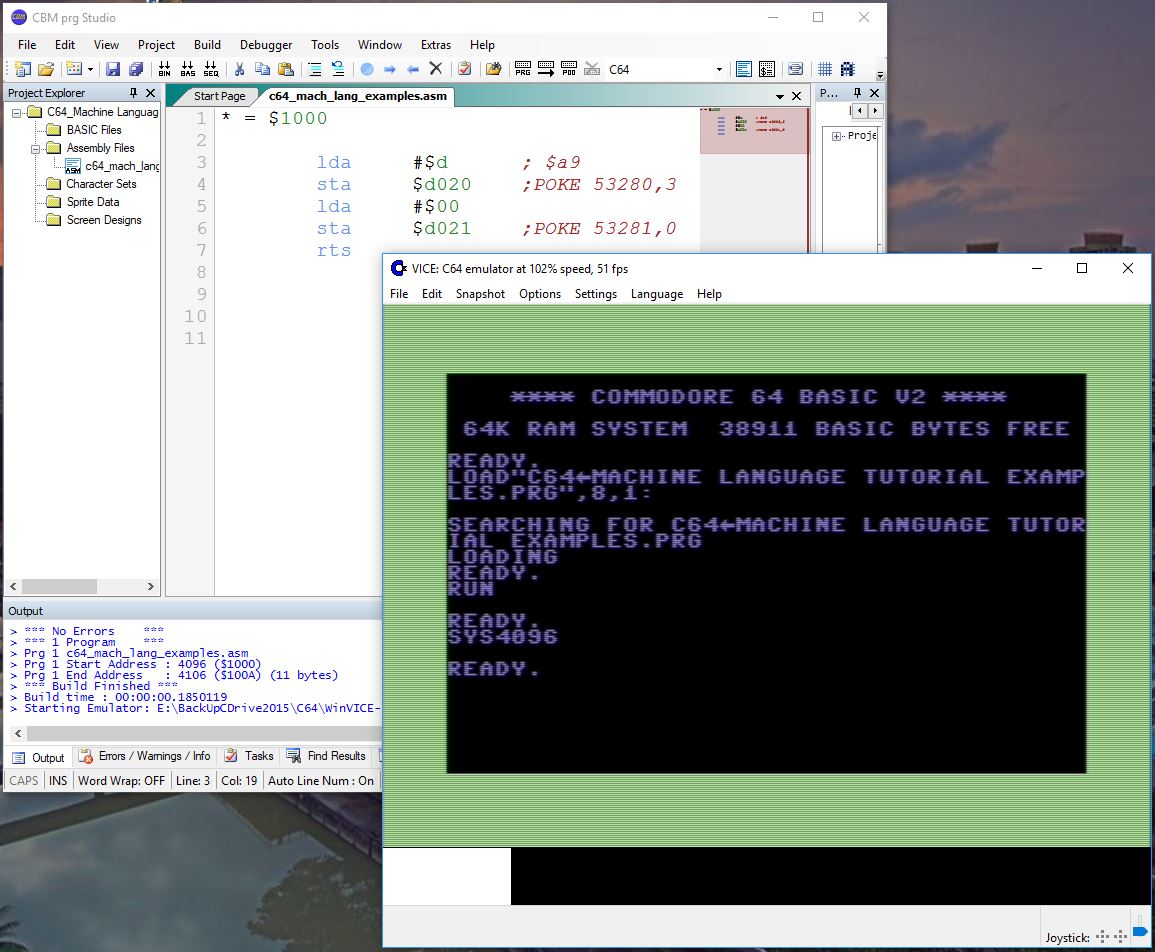Expand the Proje node in right panel
Viewport: 1155px width, 952px height.
pos(837,136)
